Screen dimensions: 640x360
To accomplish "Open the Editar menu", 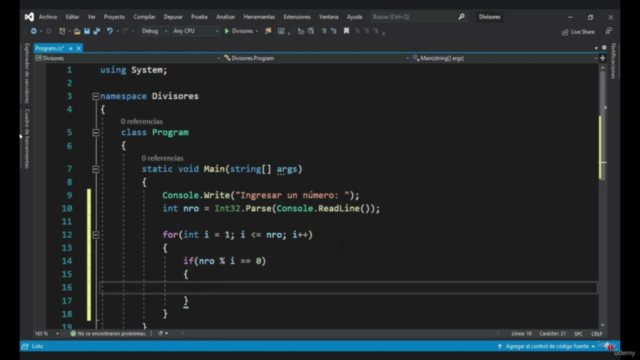I will [x=72, y=17].
